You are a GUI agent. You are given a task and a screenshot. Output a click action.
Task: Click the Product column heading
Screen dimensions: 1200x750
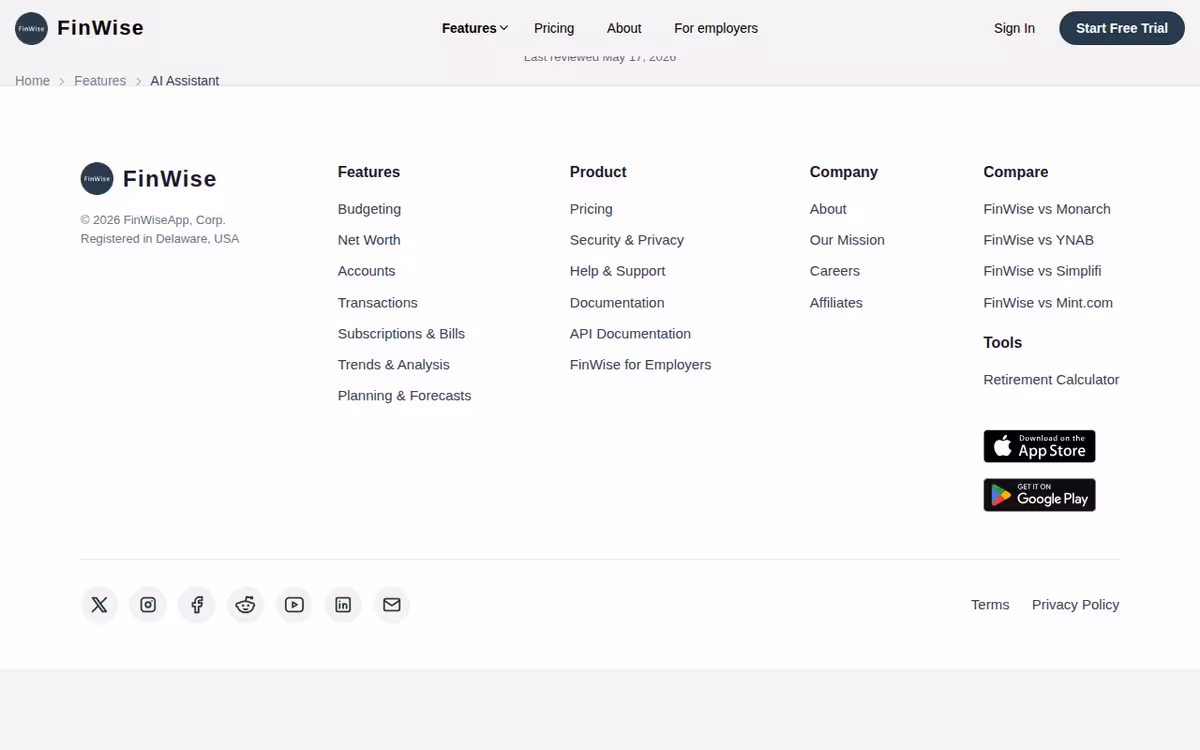pyautogui.click(x=598, y=172)
